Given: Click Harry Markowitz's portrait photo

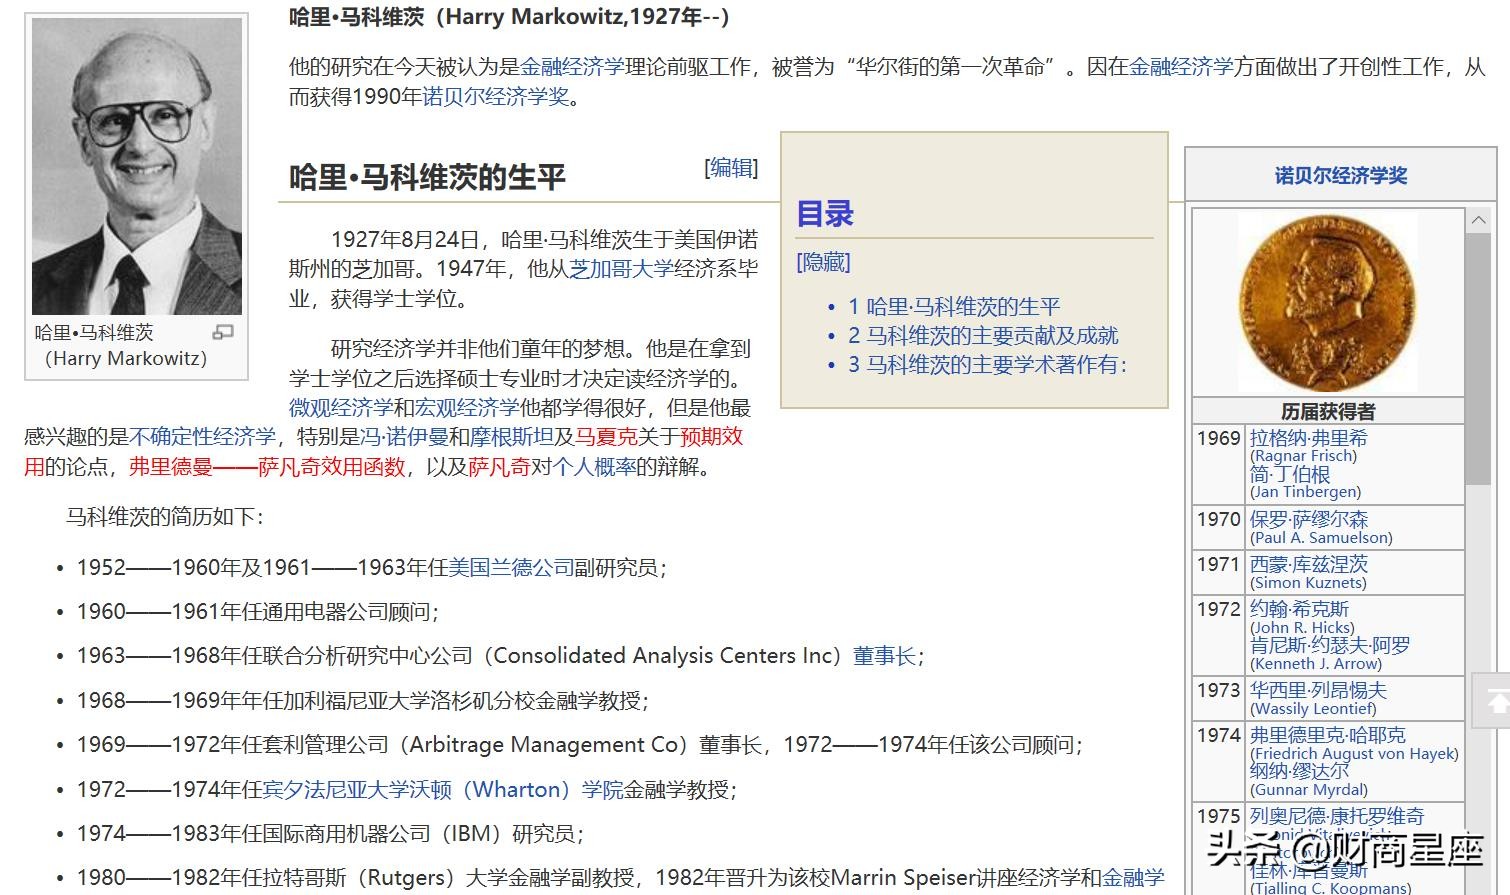Looking at the screenshot, I should click(x=137, y=160).
